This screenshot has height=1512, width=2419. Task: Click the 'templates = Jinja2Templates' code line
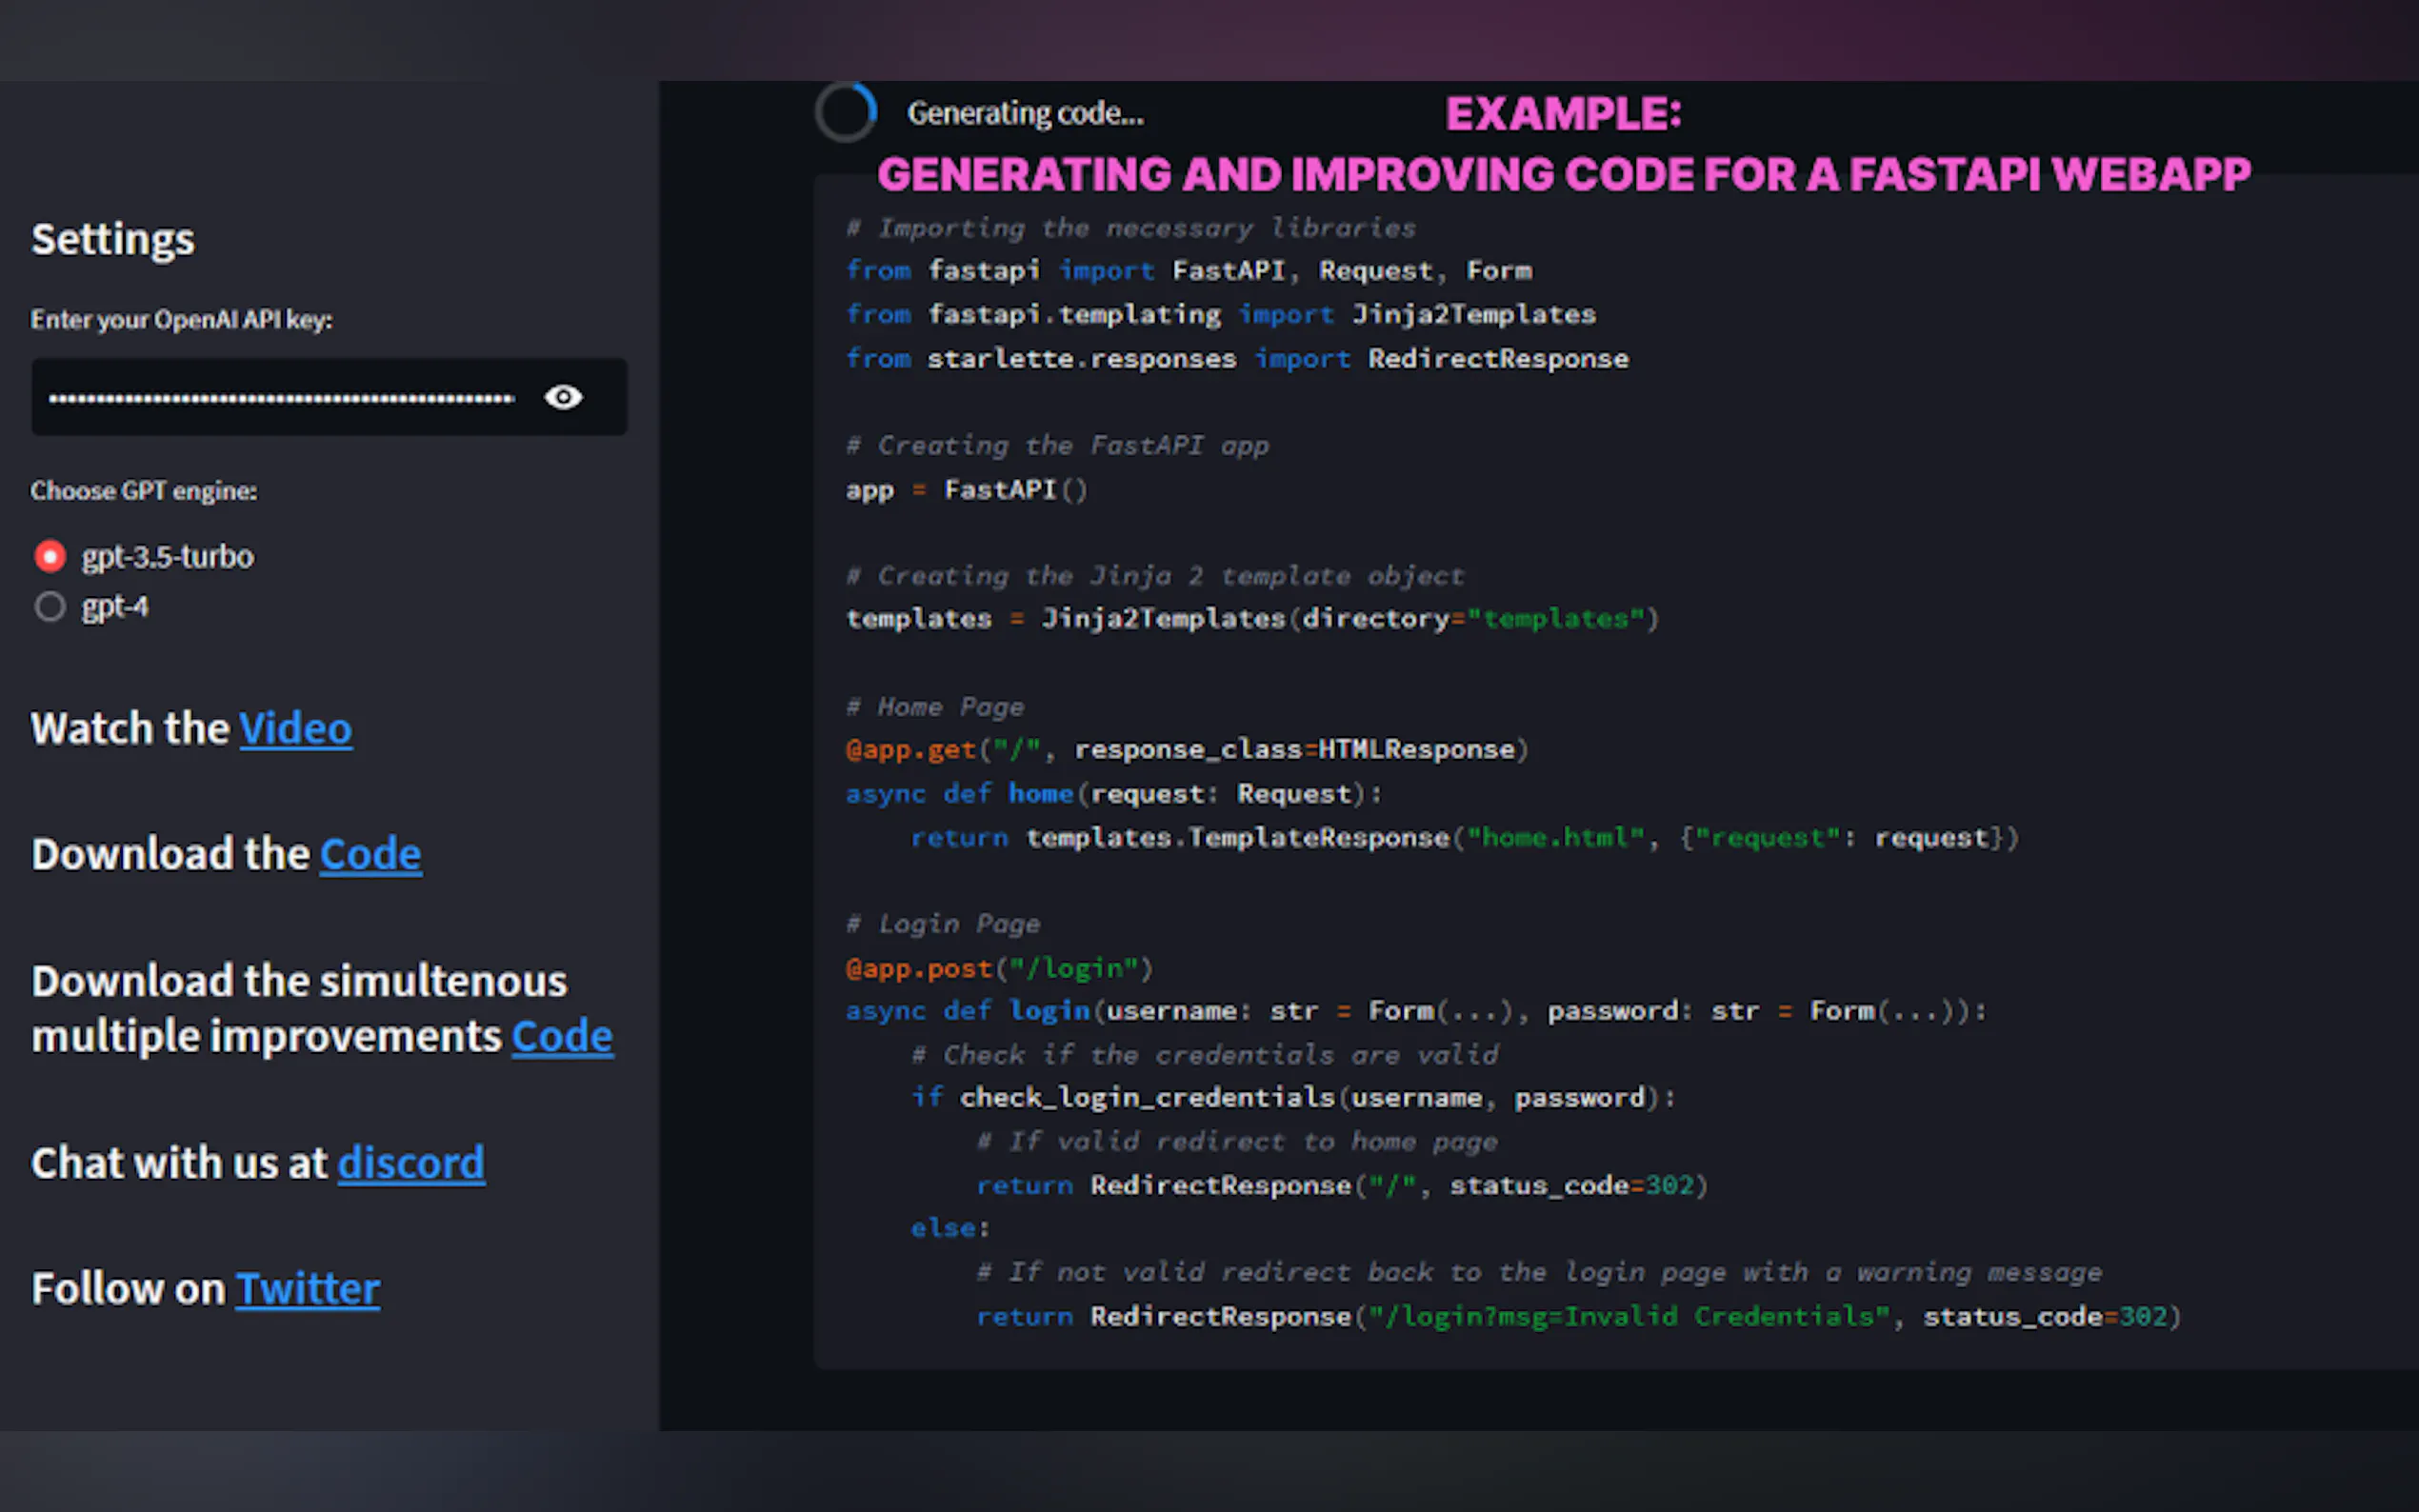click(1252, 619)
